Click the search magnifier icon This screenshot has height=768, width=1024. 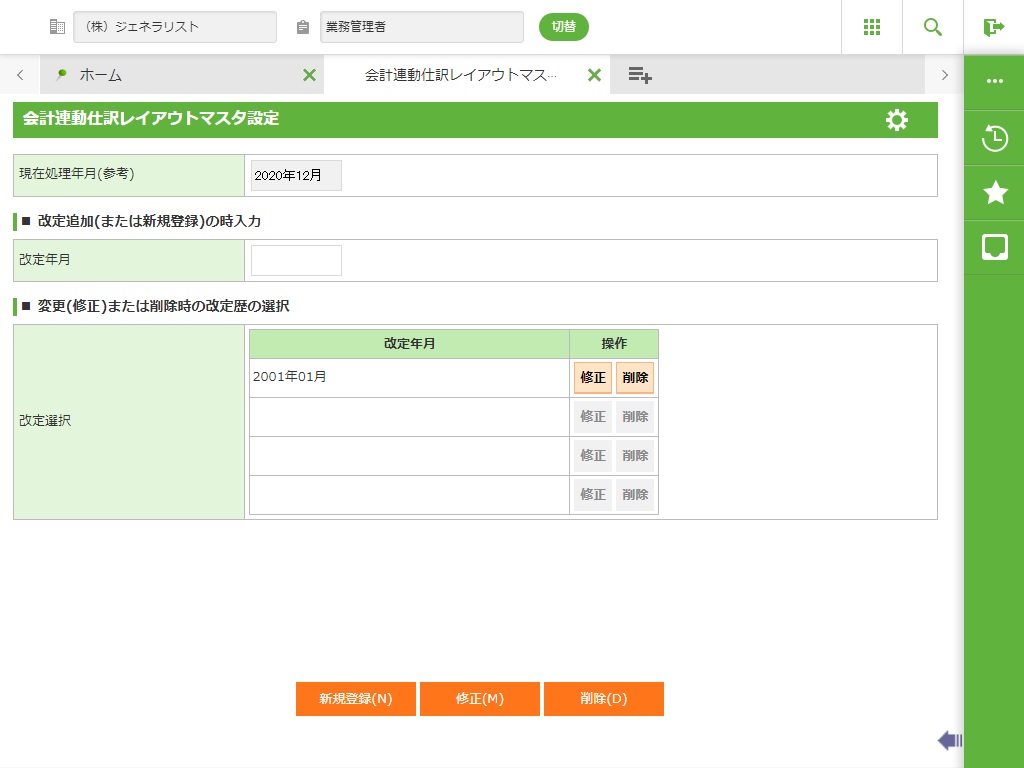click(x=933, y=27)
